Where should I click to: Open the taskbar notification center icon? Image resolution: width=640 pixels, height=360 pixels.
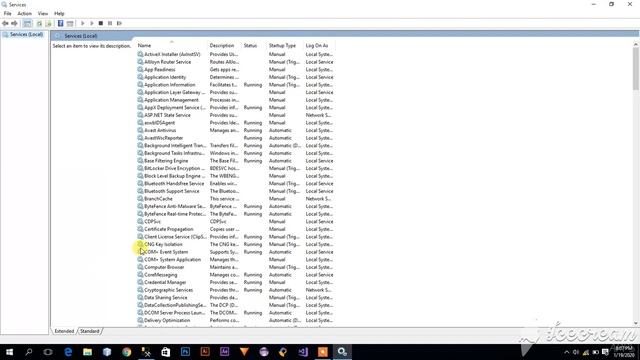tap(606, 352)
